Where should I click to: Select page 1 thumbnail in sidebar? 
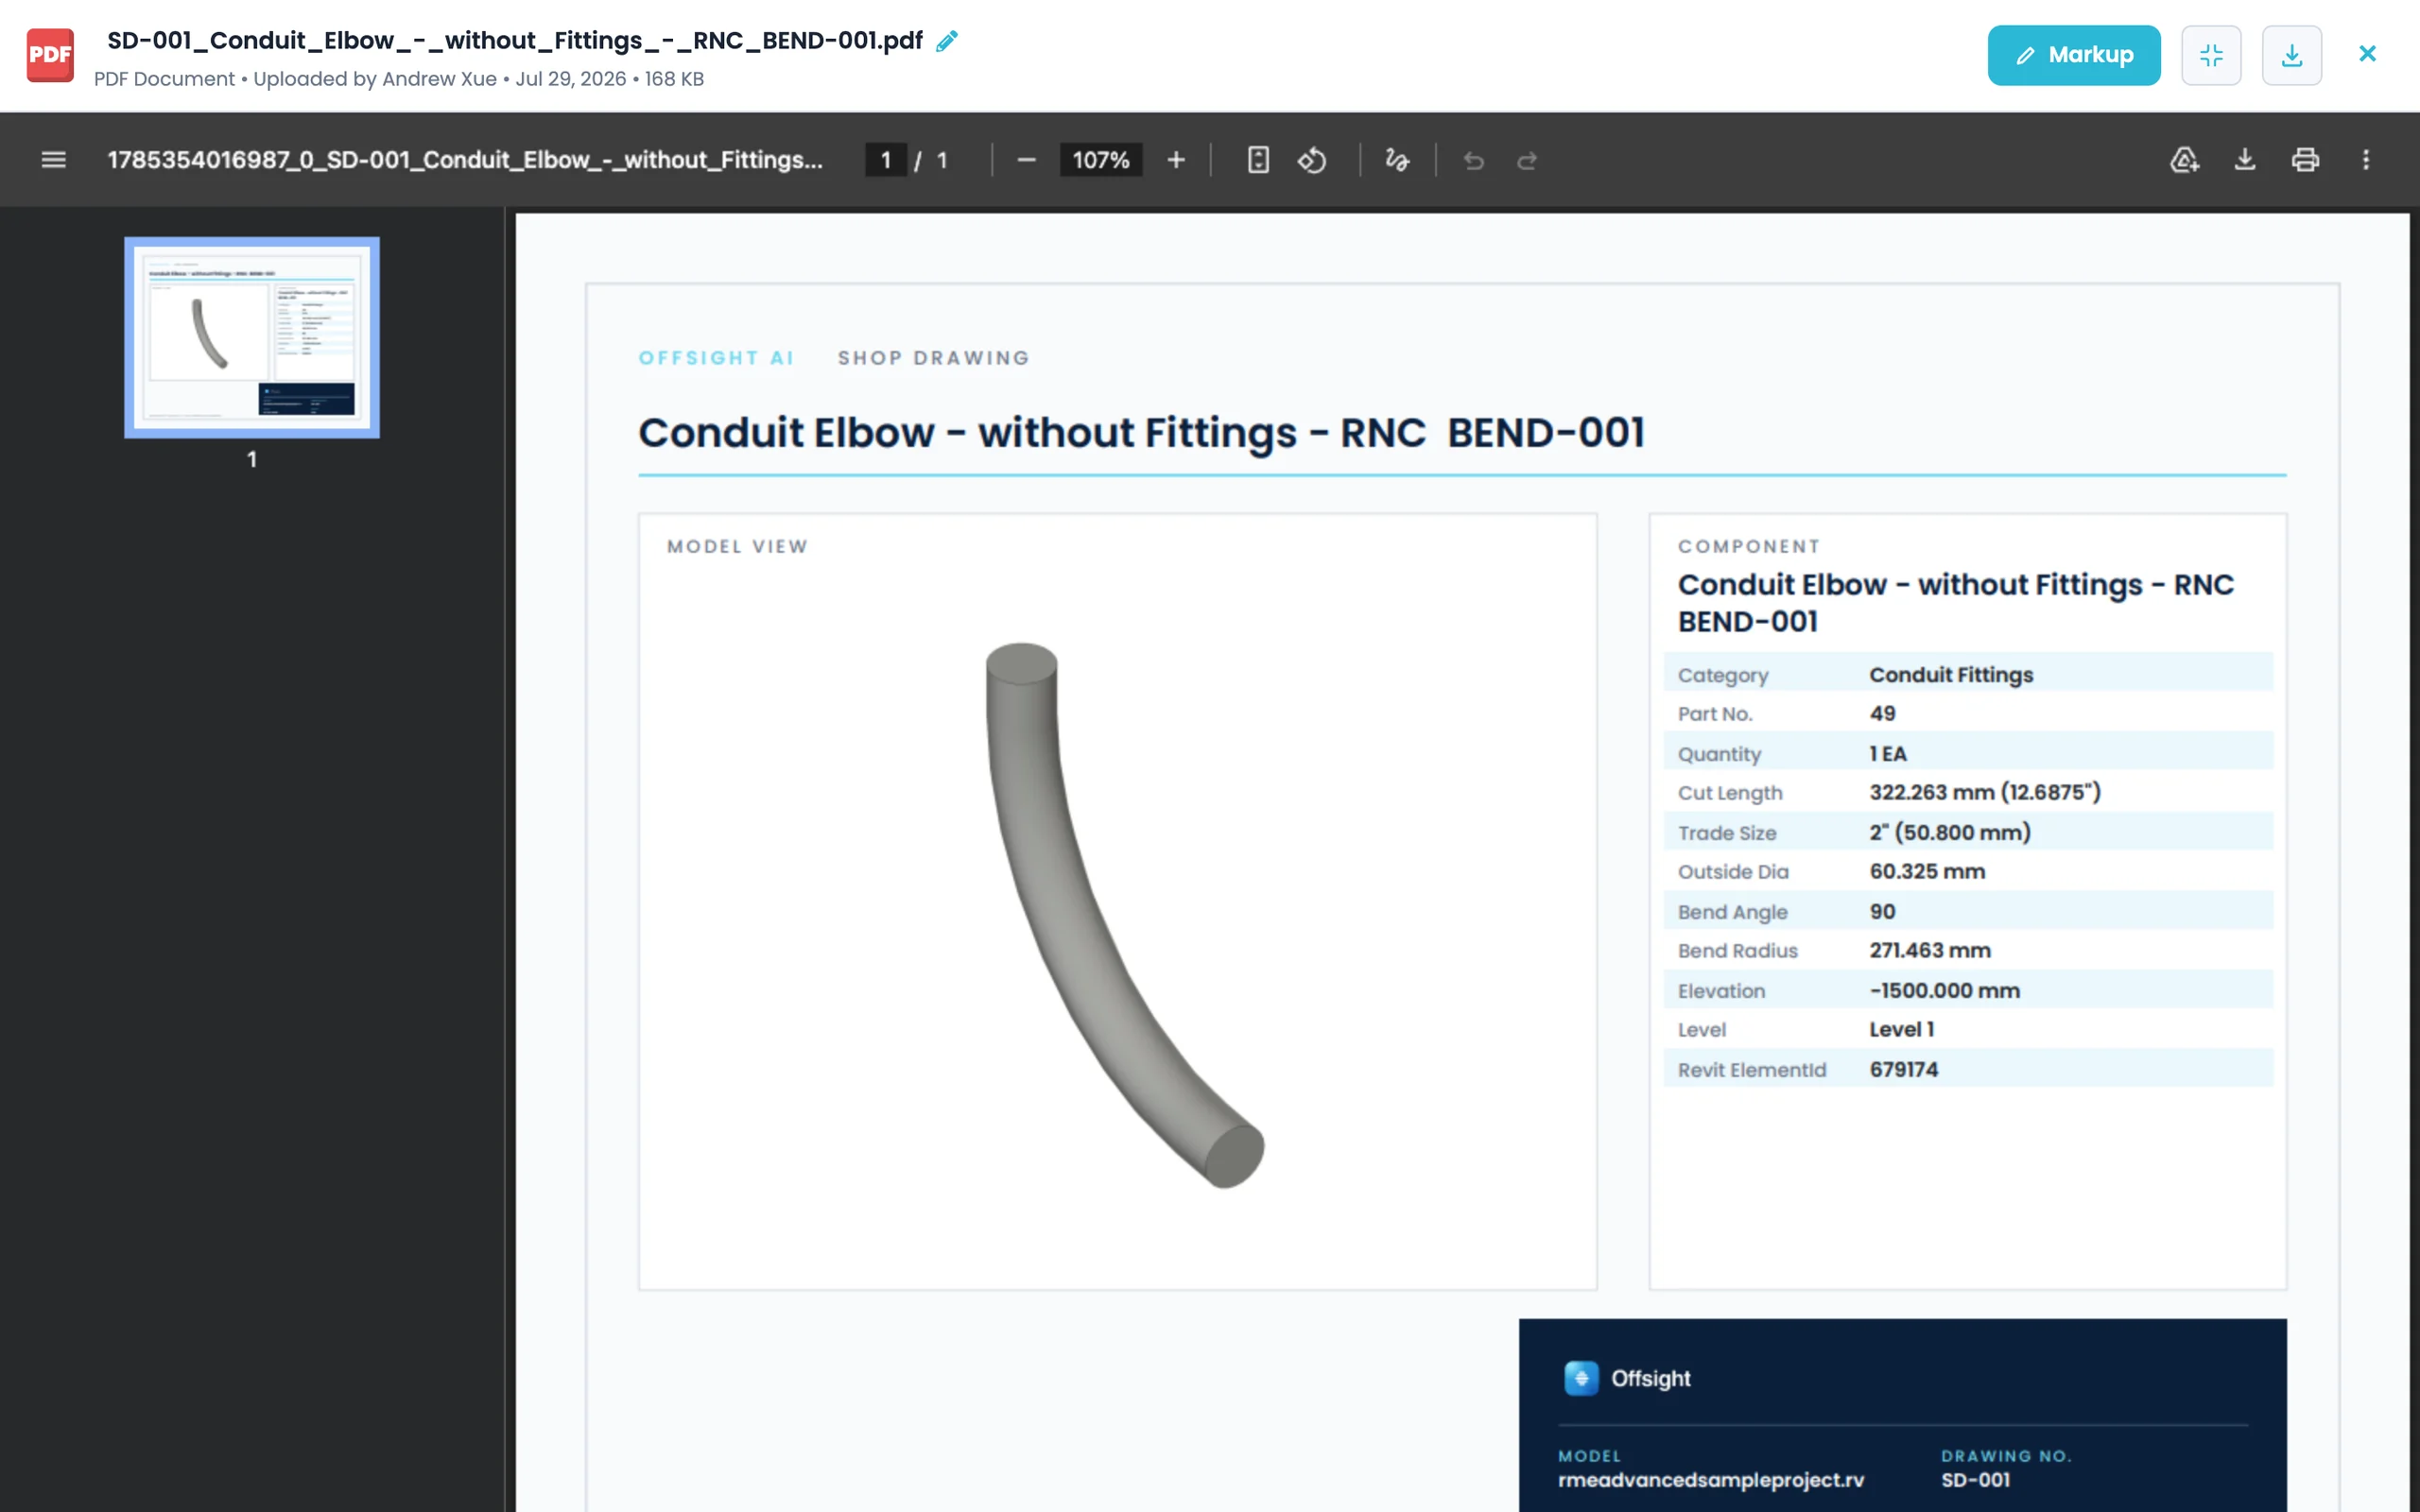click(252, 337)
